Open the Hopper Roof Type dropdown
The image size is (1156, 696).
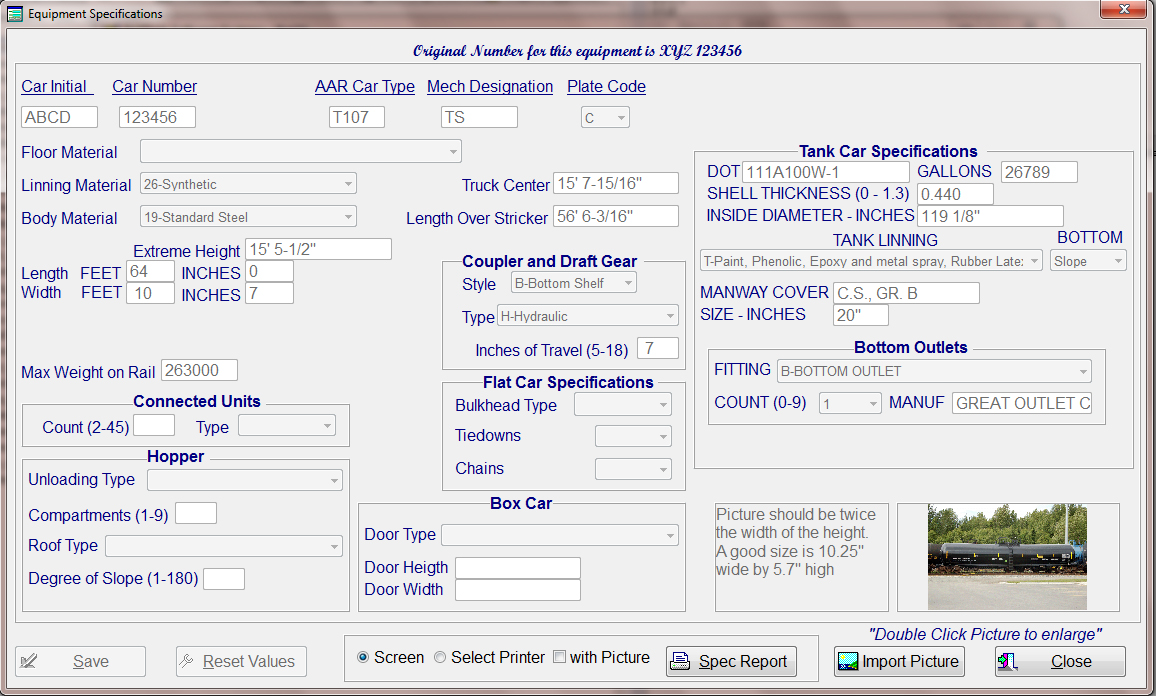point(224,546)
